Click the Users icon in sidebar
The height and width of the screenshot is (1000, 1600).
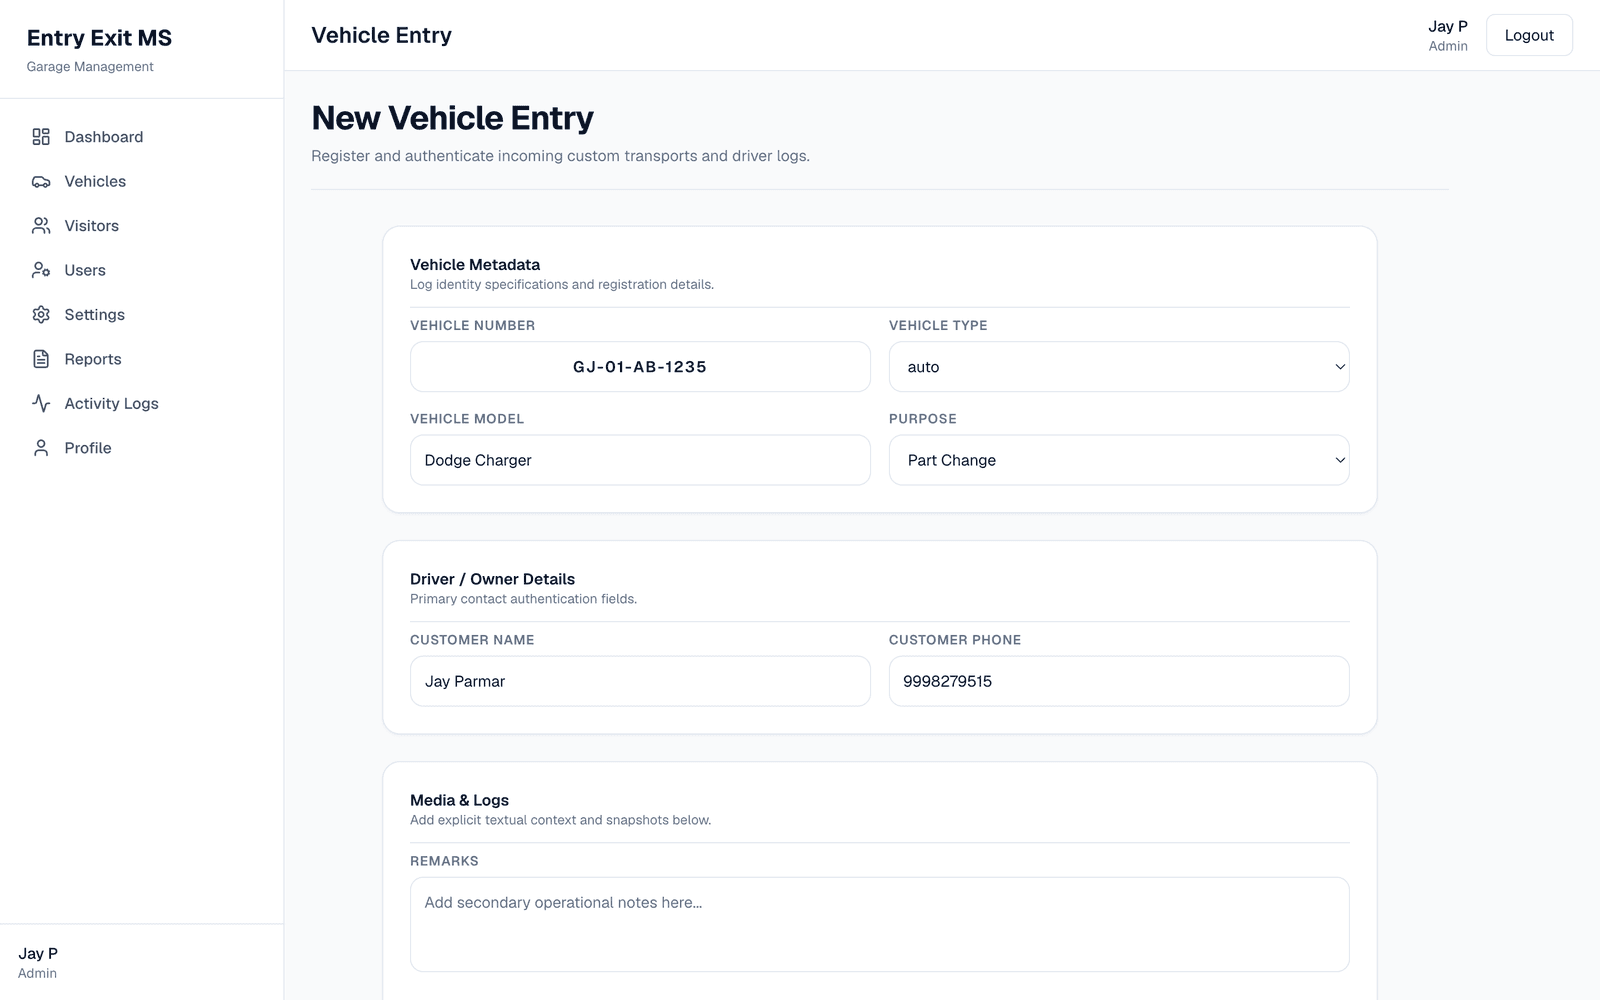coord(41,270)
